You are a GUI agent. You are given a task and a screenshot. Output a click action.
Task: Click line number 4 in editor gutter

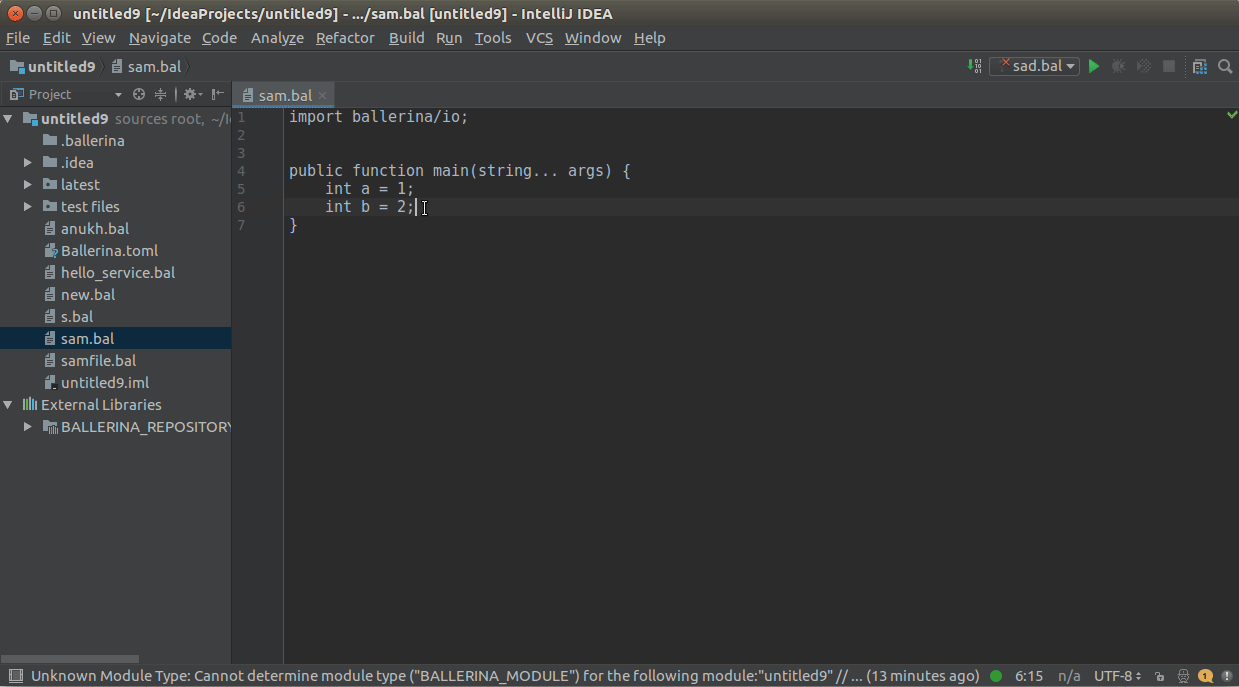241,171
